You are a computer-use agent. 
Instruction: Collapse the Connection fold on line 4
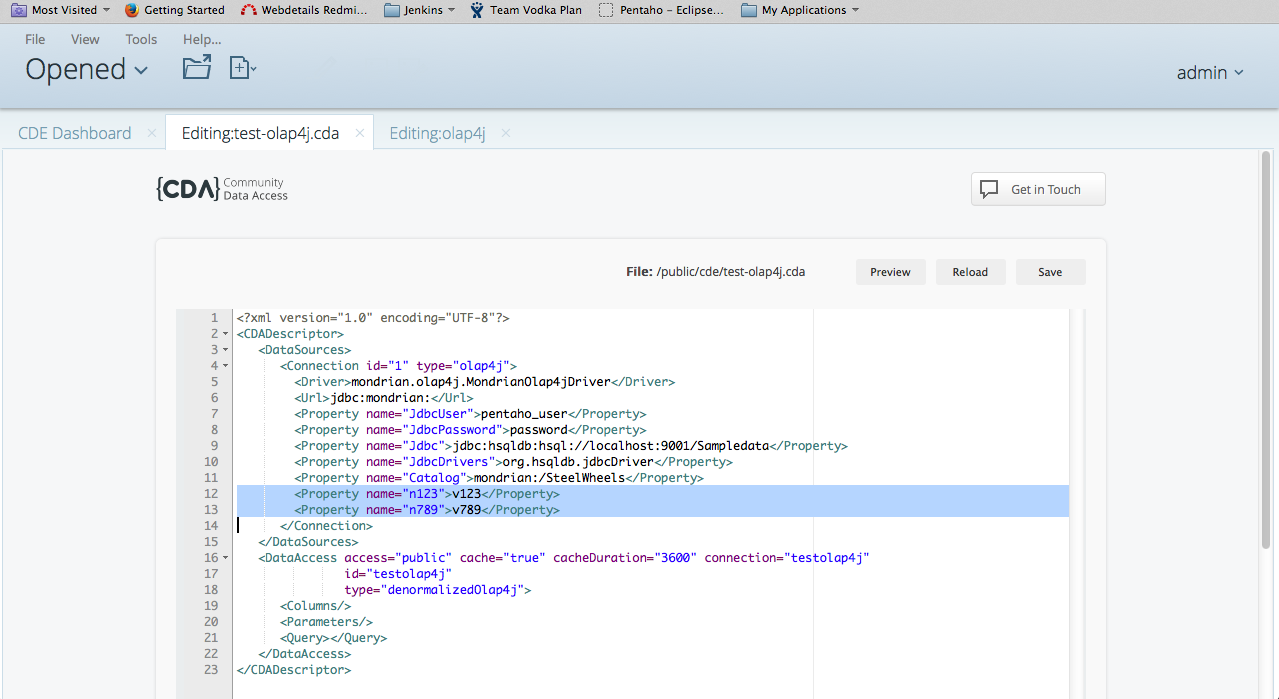pyautogui.click(x=226, y=365)
